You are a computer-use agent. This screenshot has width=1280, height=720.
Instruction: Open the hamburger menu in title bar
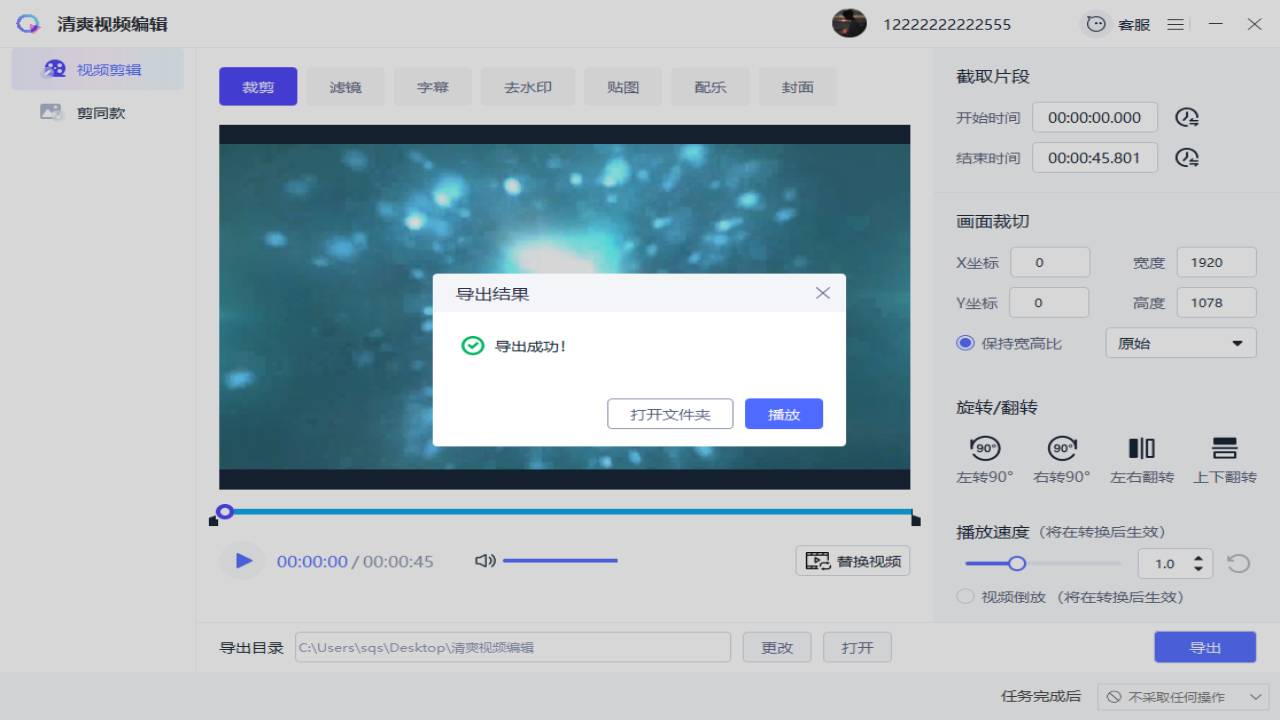(1176, 23)
